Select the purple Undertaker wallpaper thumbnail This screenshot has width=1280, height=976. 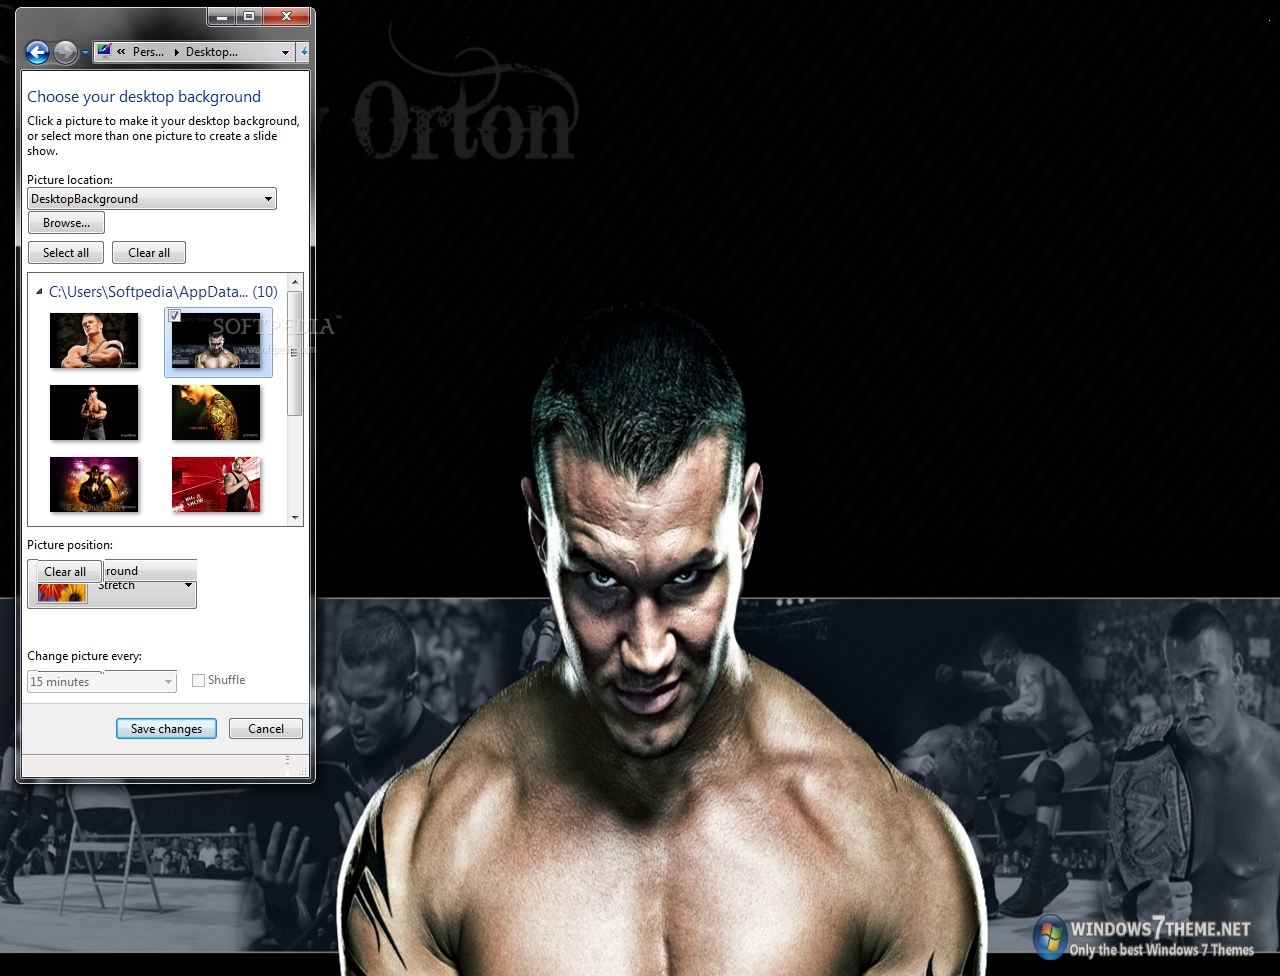click(94, 485)
